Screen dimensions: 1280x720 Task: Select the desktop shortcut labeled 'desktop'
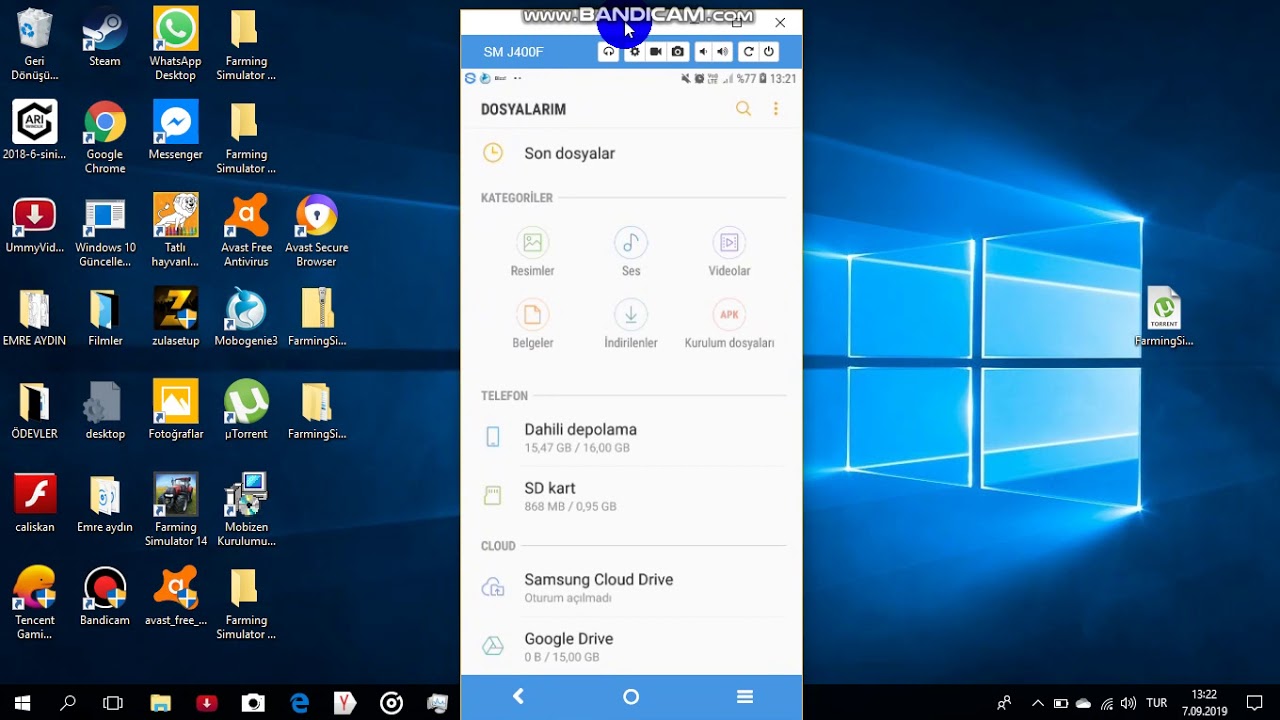coord(105,410)
